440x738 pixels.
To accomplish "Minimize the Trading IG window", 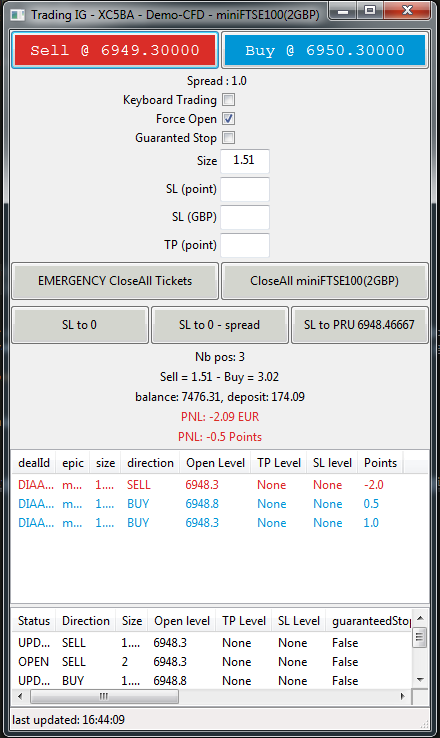I will coord(343,11).
